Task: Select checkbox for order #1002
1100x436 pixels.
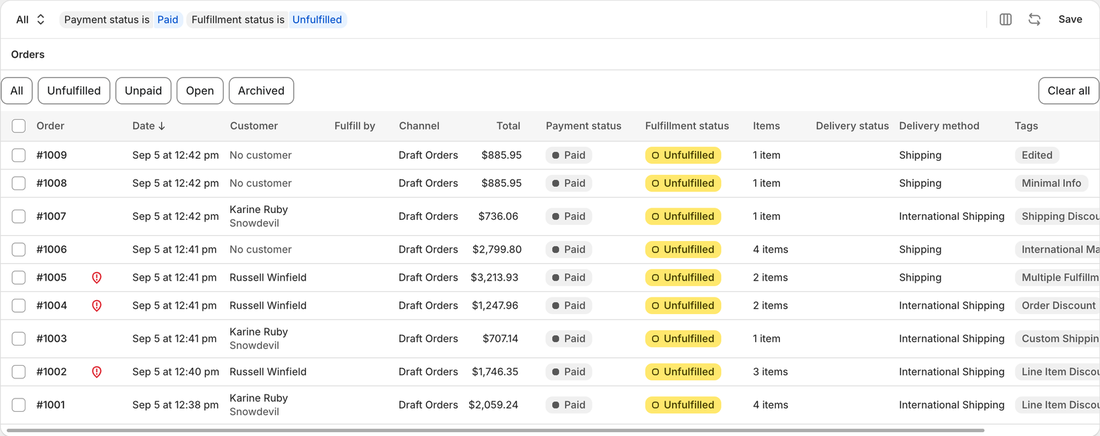Action: pos(19,371)
